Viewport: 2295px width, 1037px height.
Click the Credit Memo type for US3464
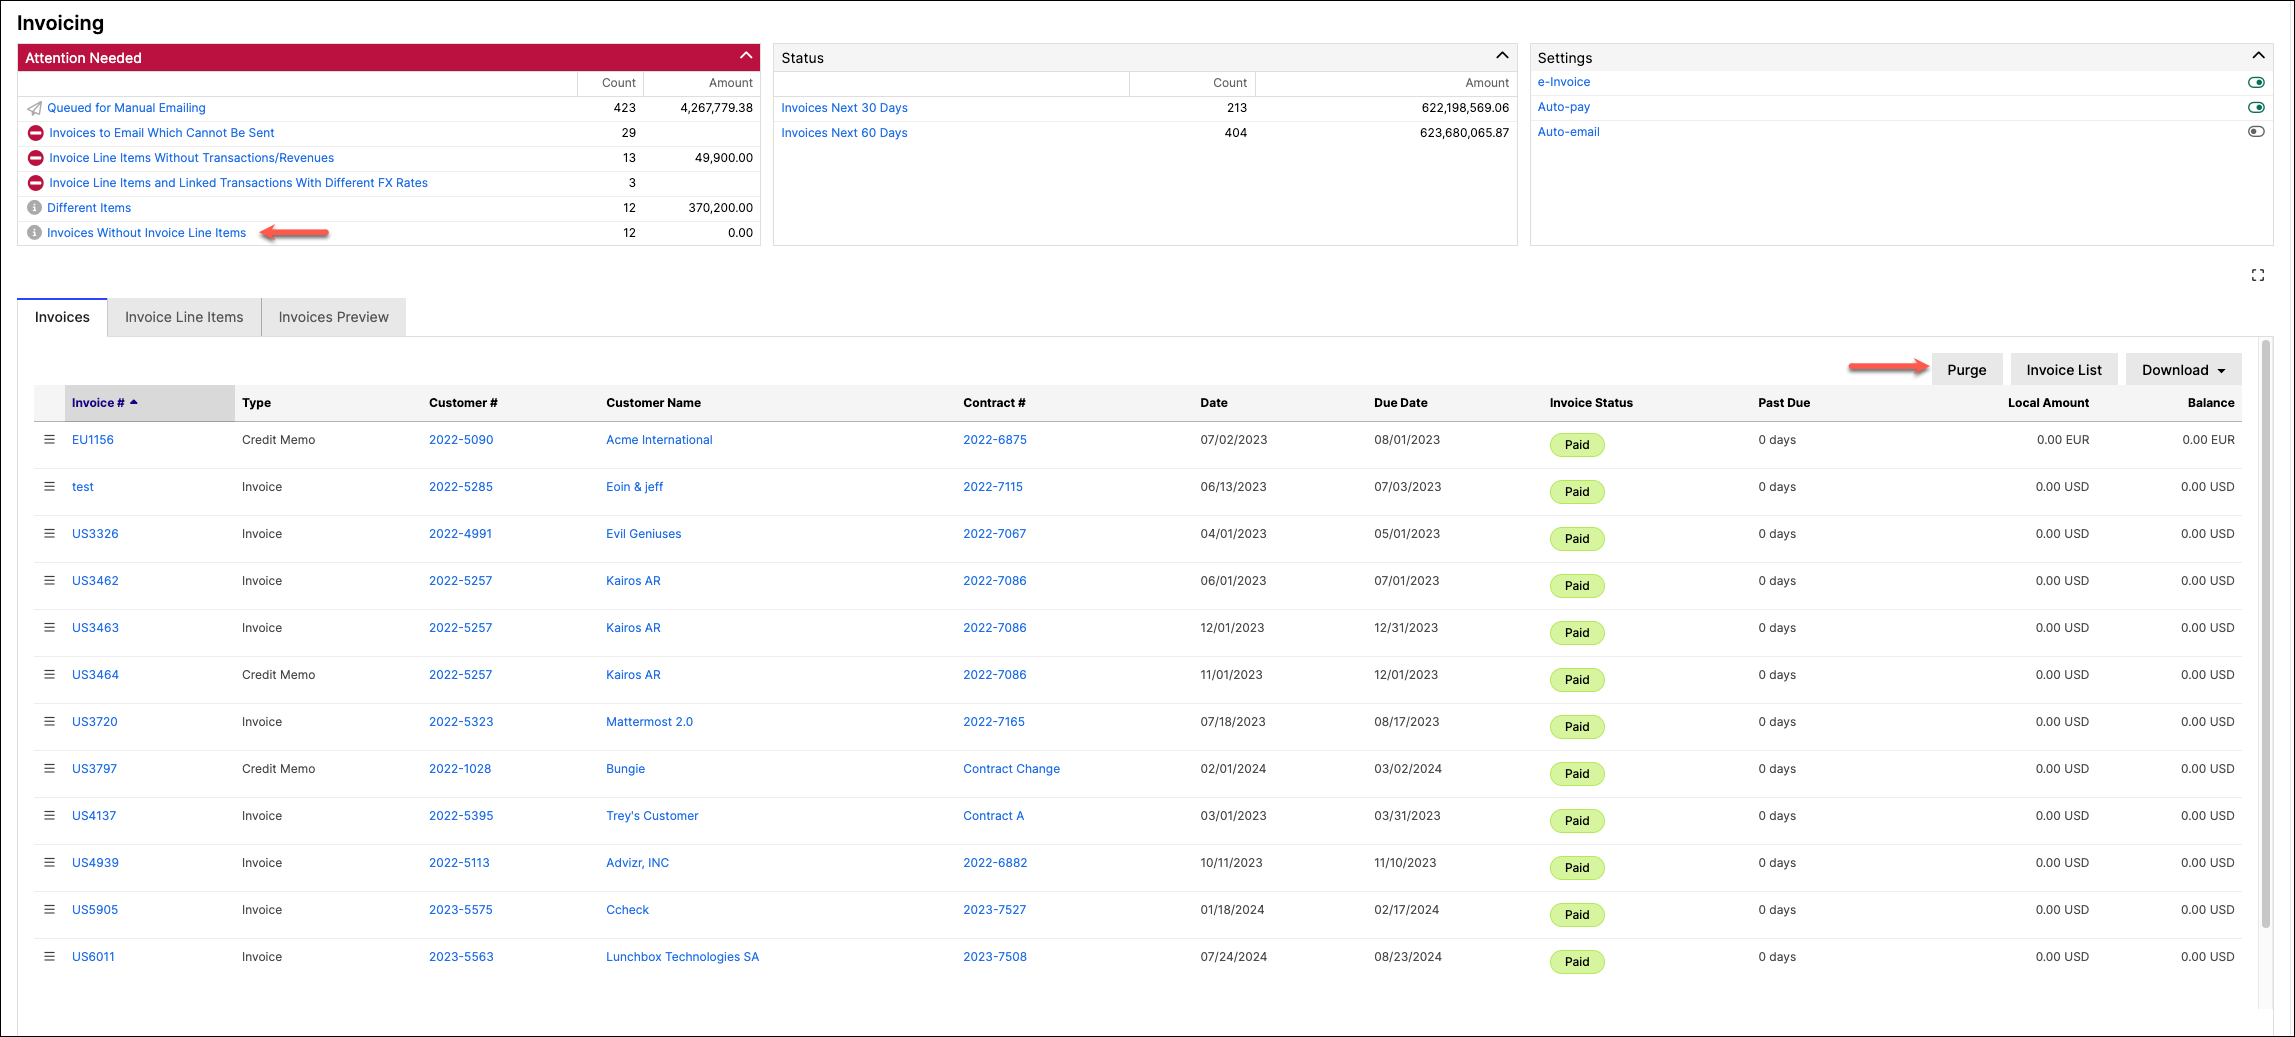(278, 675)
